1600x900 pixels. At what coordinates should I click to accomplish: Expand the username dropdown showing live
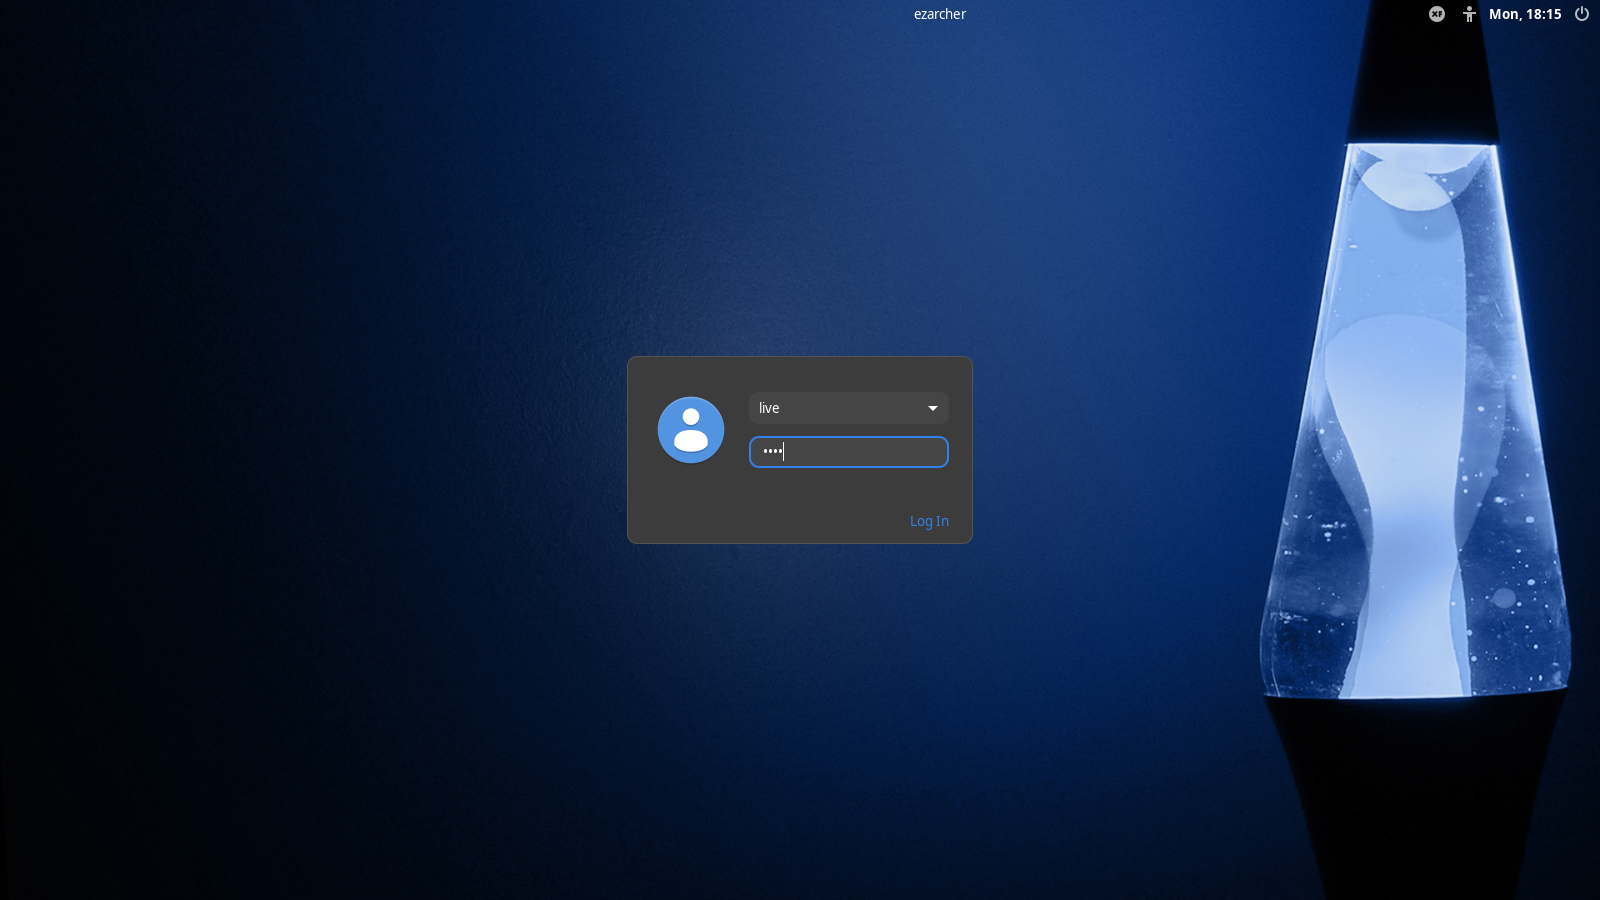click(x=849, y=408)
